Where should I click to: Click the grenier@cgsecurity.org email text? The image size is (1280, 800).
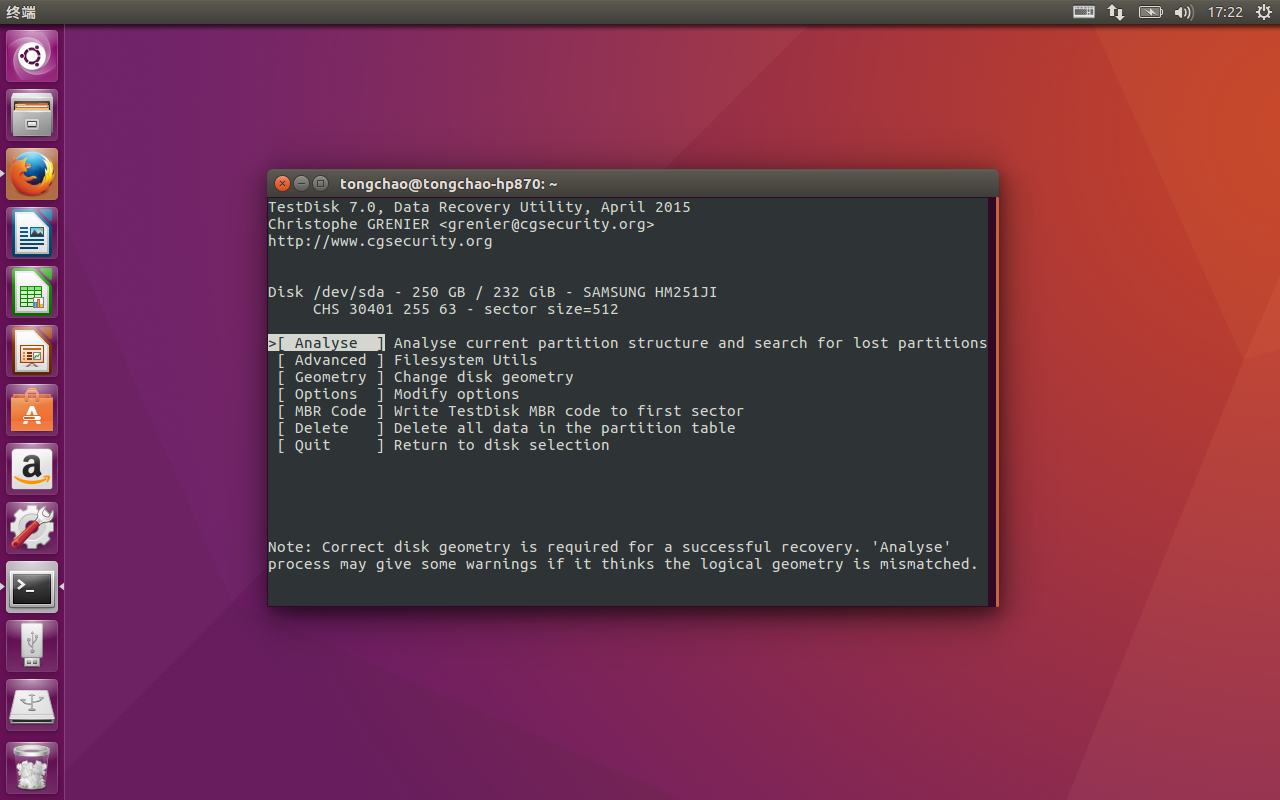(547, 224)
